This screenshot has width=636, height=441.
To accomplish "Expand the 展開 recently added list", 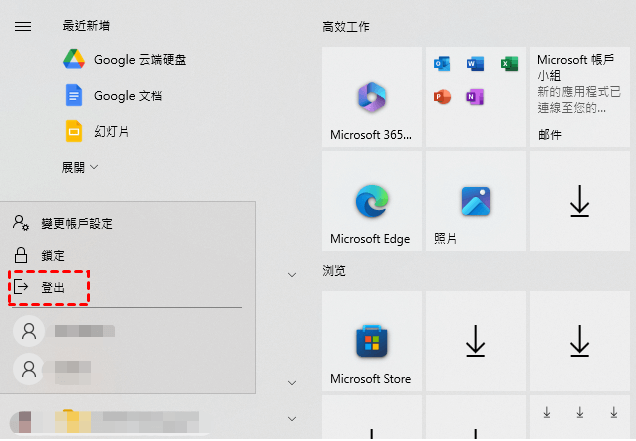I will [x=80, y=167].
